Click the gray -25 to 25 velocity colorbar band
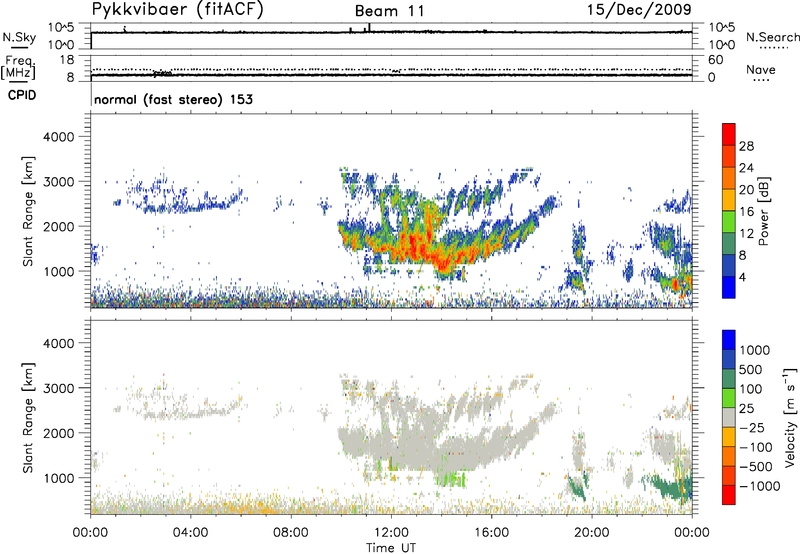This screenshot has height=554, width=800. tap(729, 417)
